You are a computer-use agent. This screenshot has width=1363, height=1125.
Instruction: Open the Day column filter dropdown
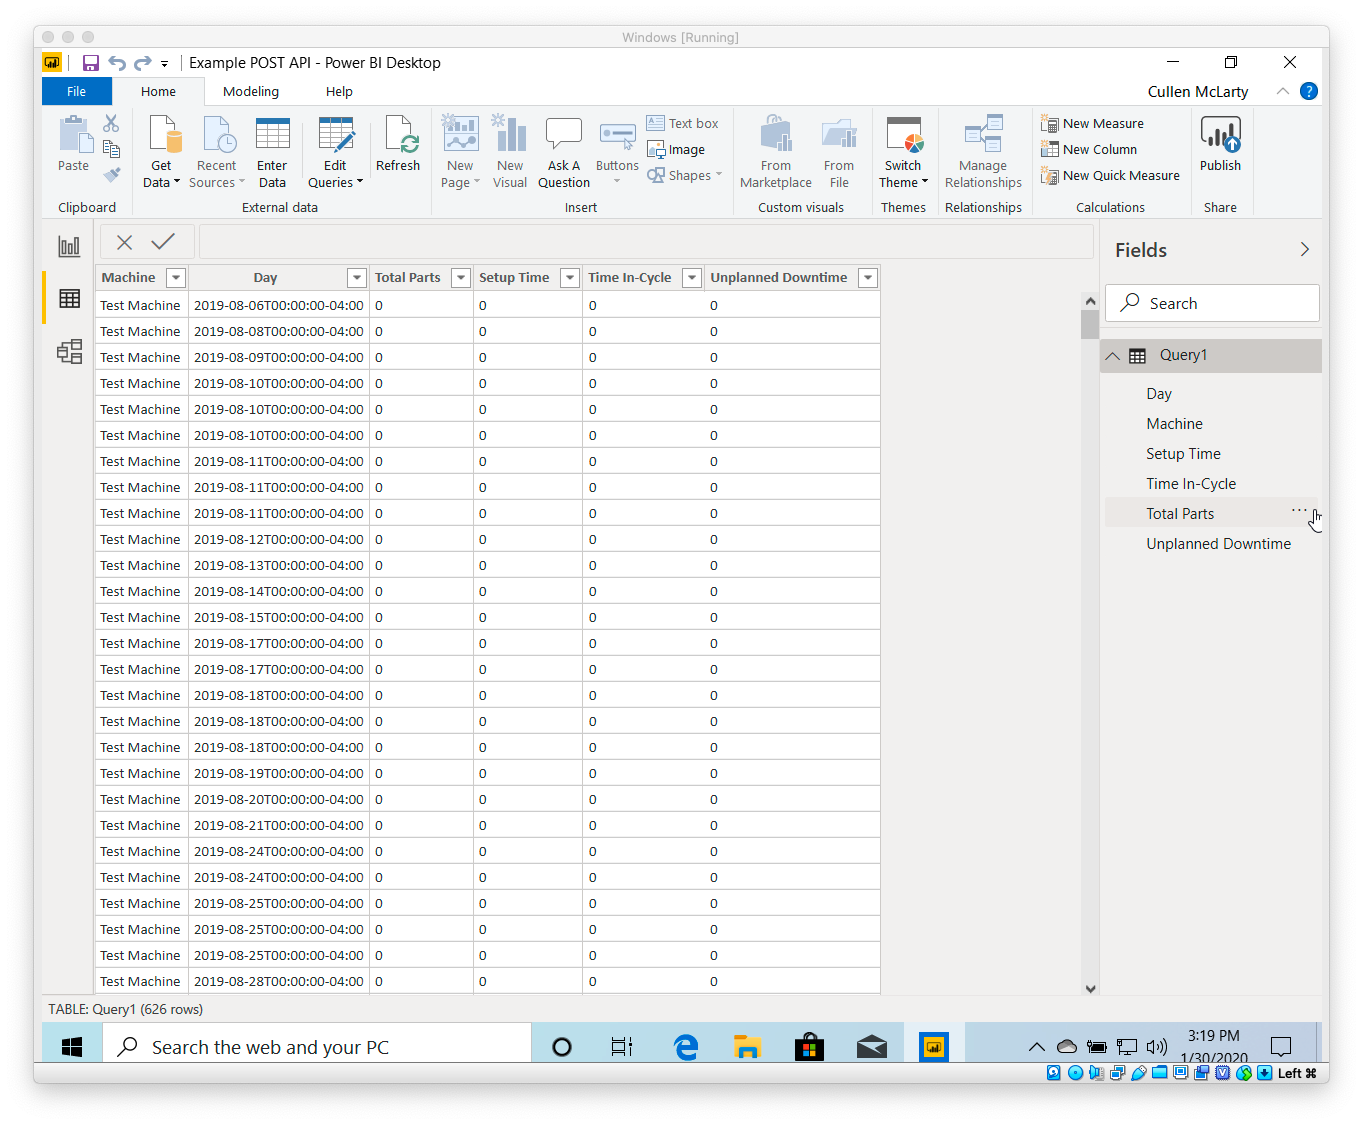356,278
